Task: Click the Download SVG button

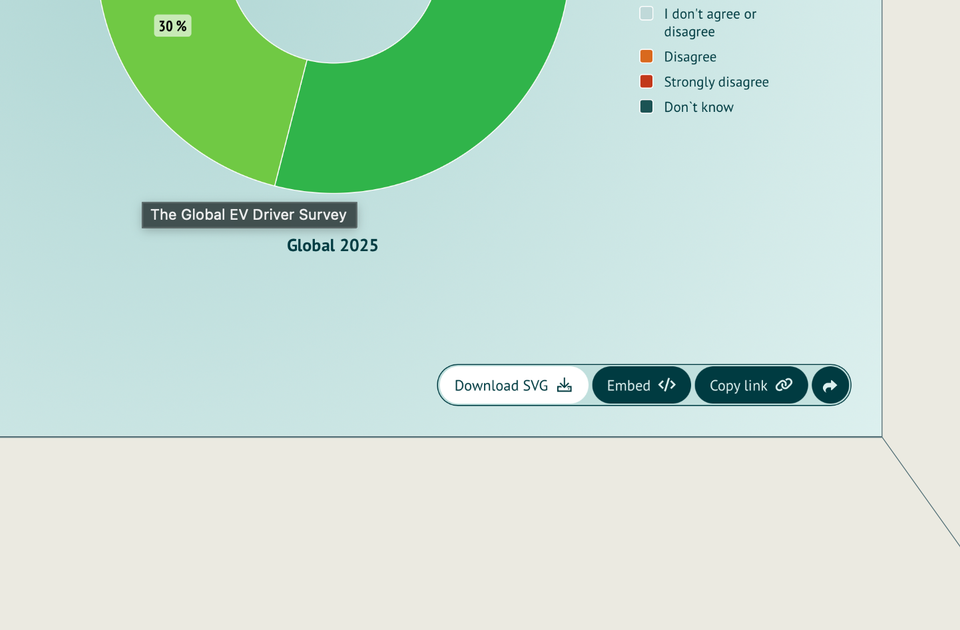Action: coord(514,386)
